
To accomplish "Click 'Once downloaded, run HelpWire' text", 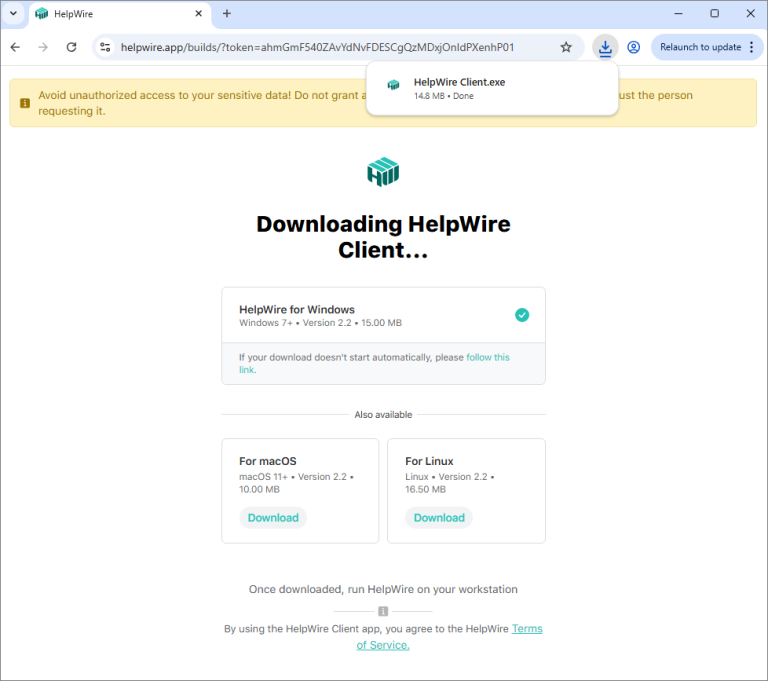I will pyautogui.click(x=383, y=589).
